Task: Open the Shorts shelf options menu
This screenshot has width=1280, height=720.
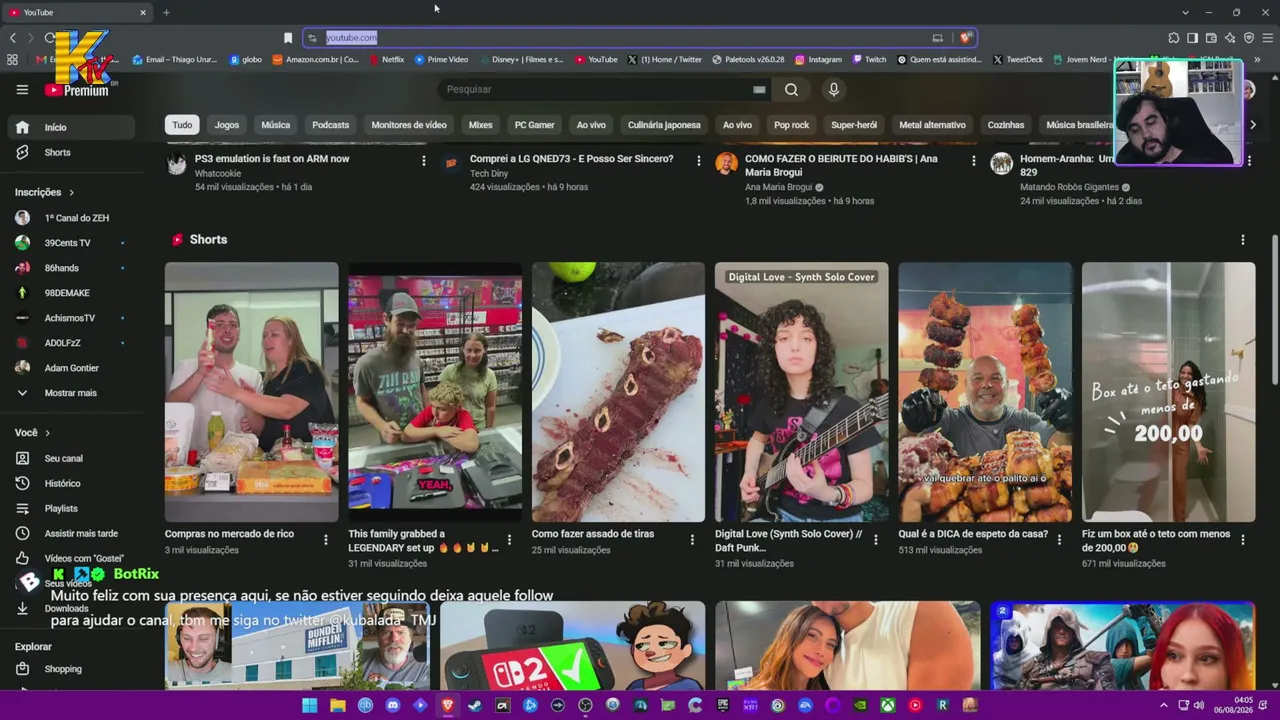Action: (1243, 240)
